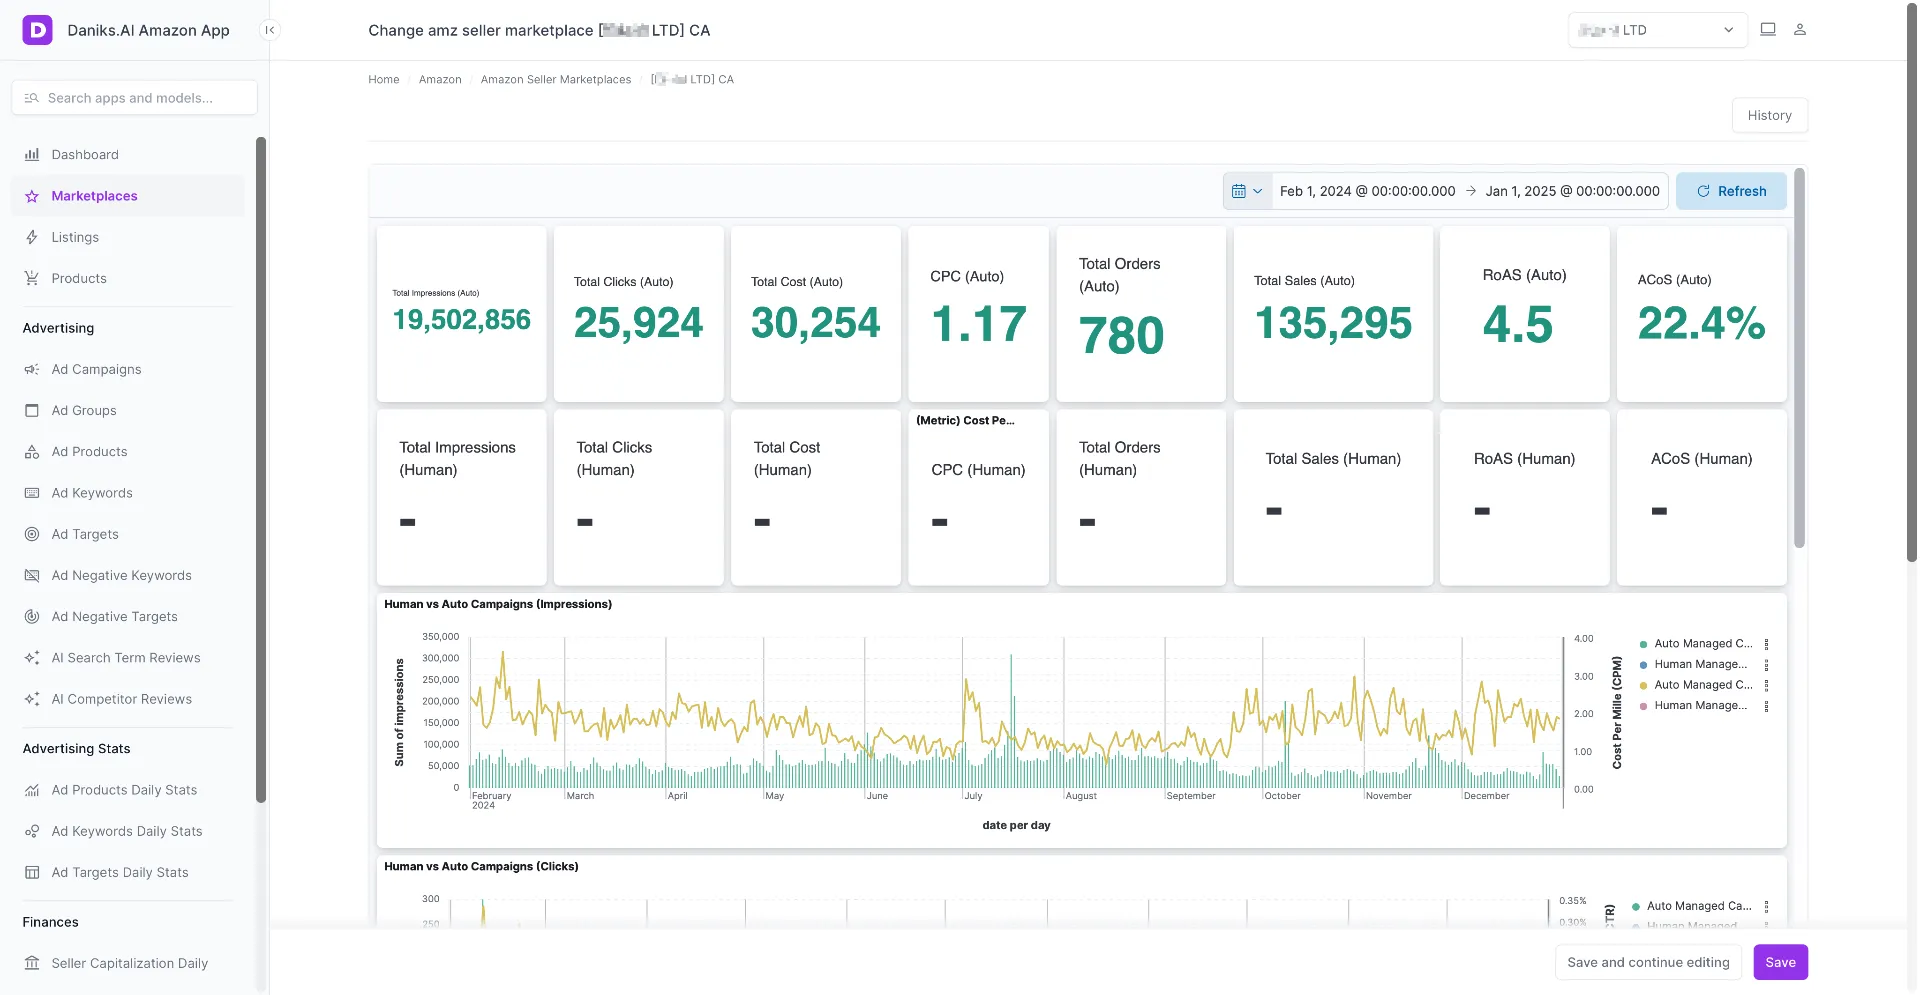Click the Ad Targets bullseye icon

coord(32,534)
